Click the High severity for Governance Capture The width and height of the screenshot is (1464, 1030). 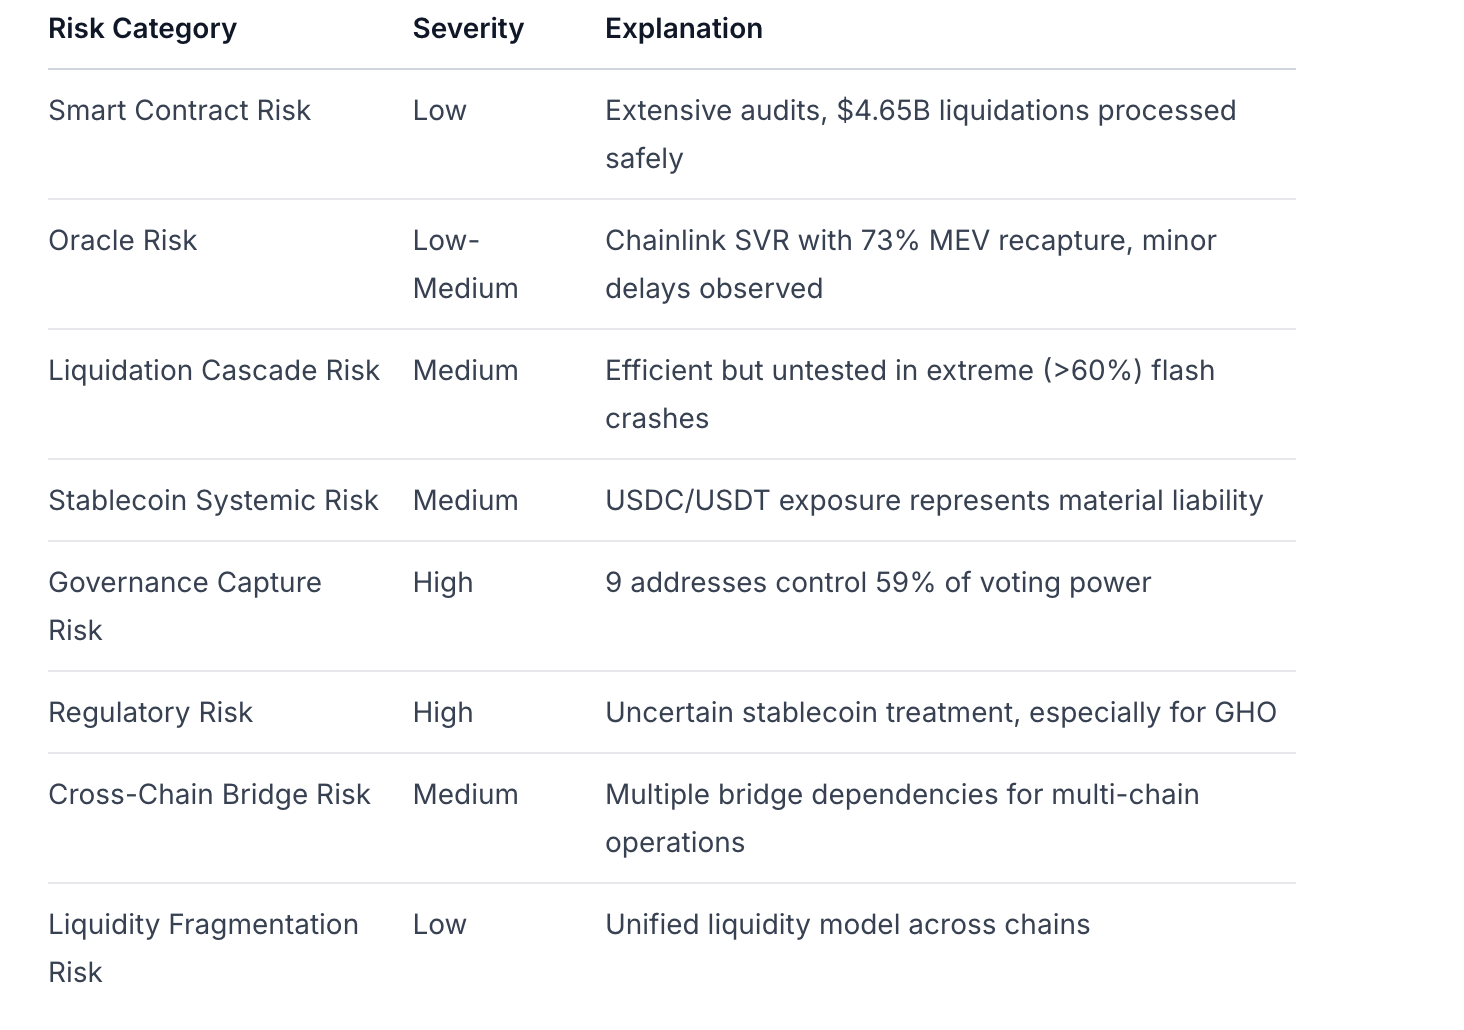tap(442, 583)
